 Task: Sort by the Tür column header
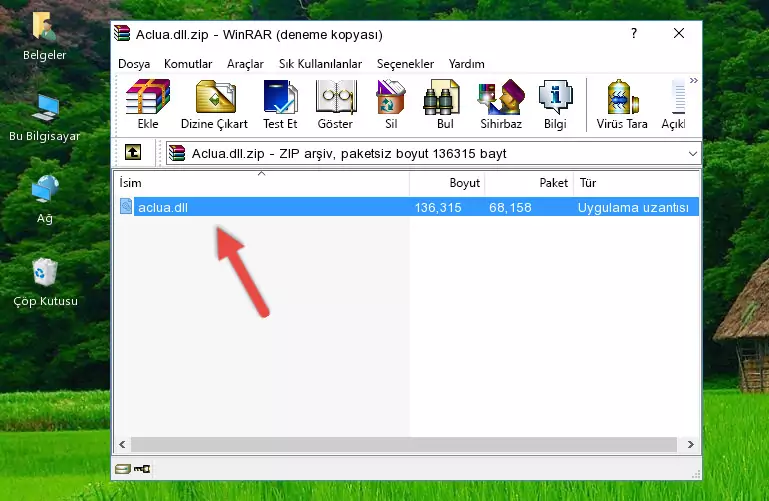pos(636,183)
